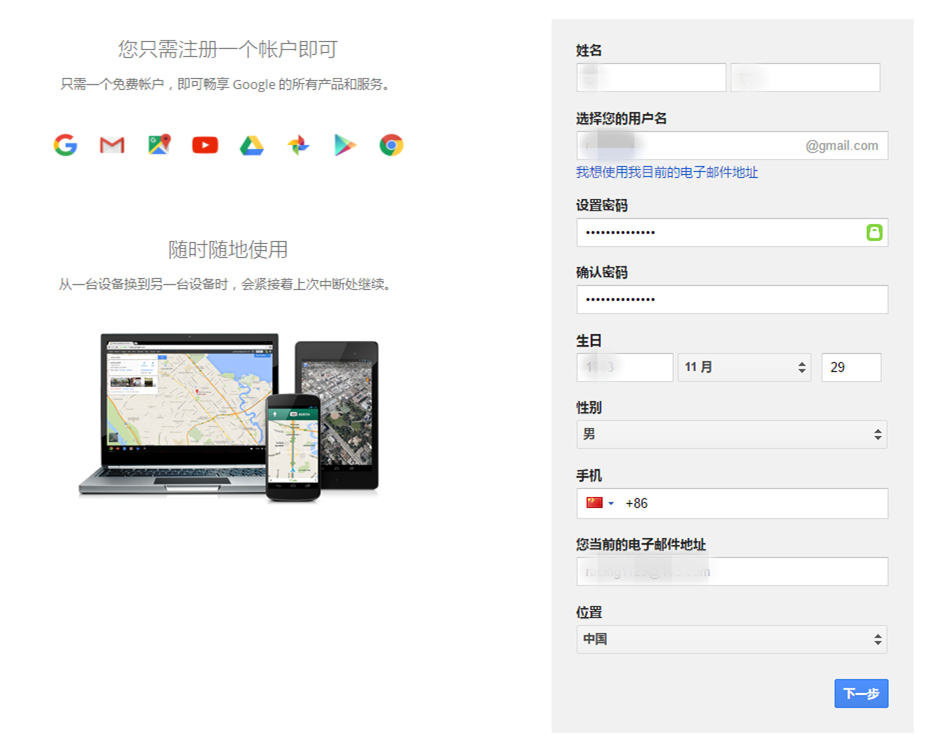Open the 位置 country dropdown showing 中国
This screenshot has height=743, width=950.
pos(732,639)
